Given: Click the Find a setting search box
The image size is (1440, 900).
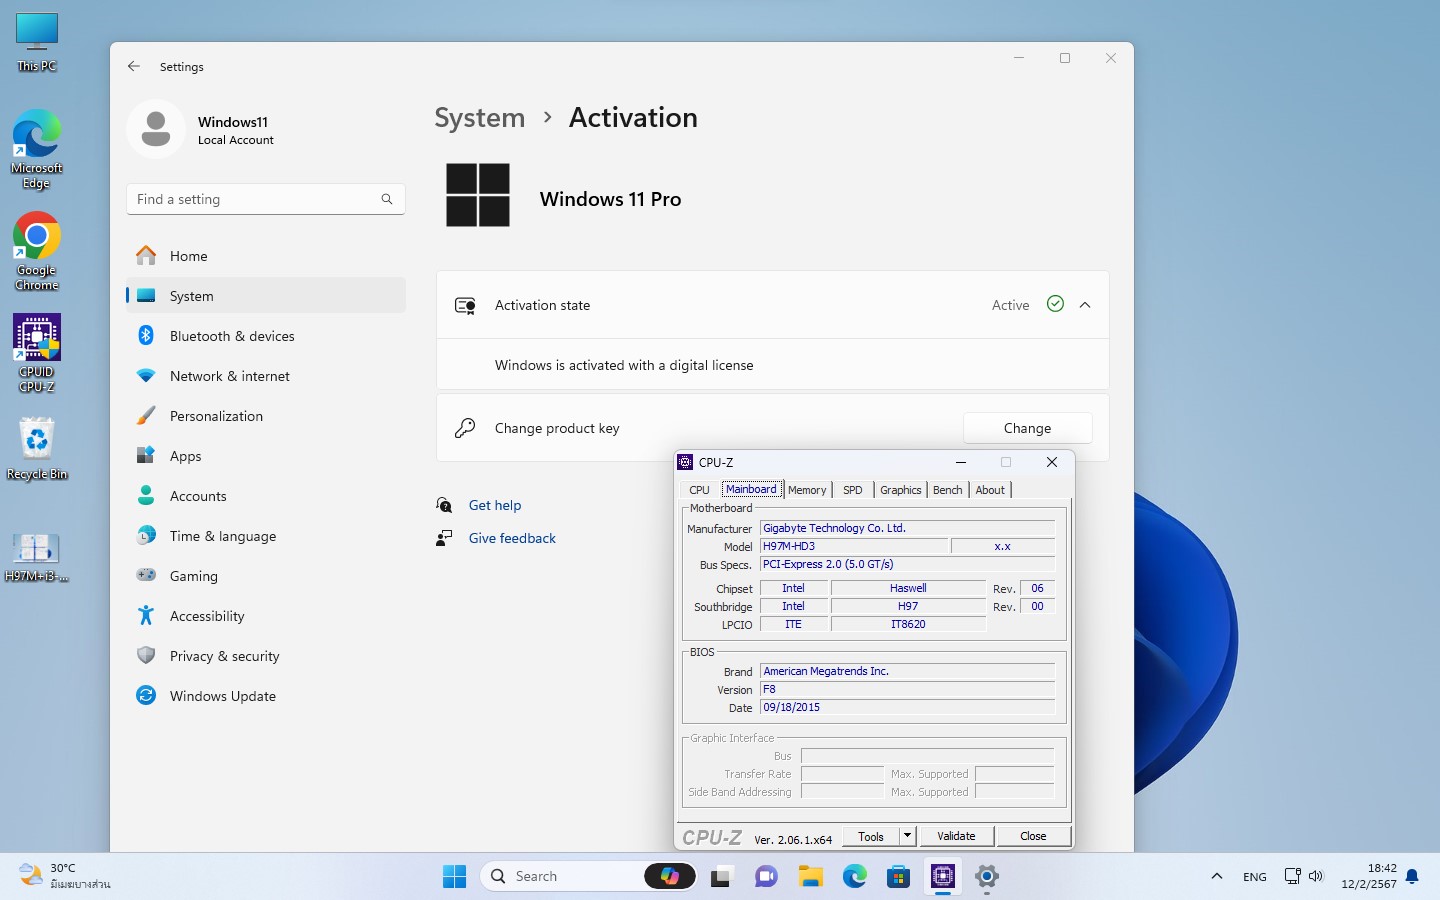Looking at the screenshot, I should click(266, 199).
